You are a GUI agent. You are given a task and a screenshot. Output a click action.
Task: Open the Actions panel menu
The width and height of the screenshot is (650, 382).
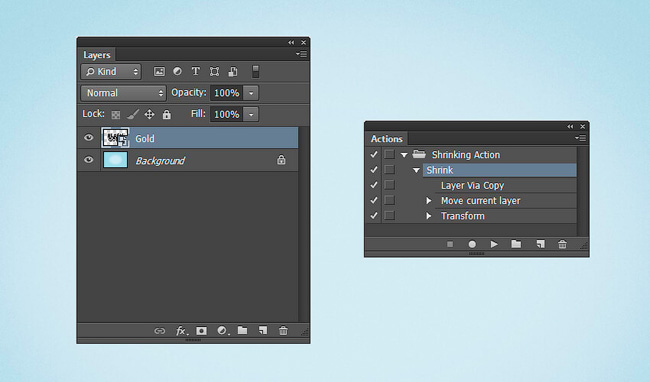[580, 138]
